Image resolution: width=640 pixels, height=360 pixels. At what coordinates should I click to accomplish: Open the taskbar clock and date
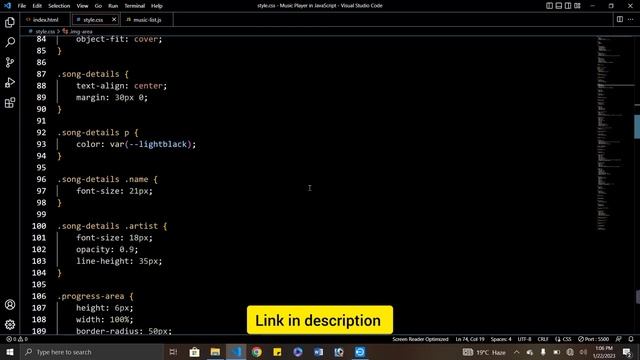604,352
